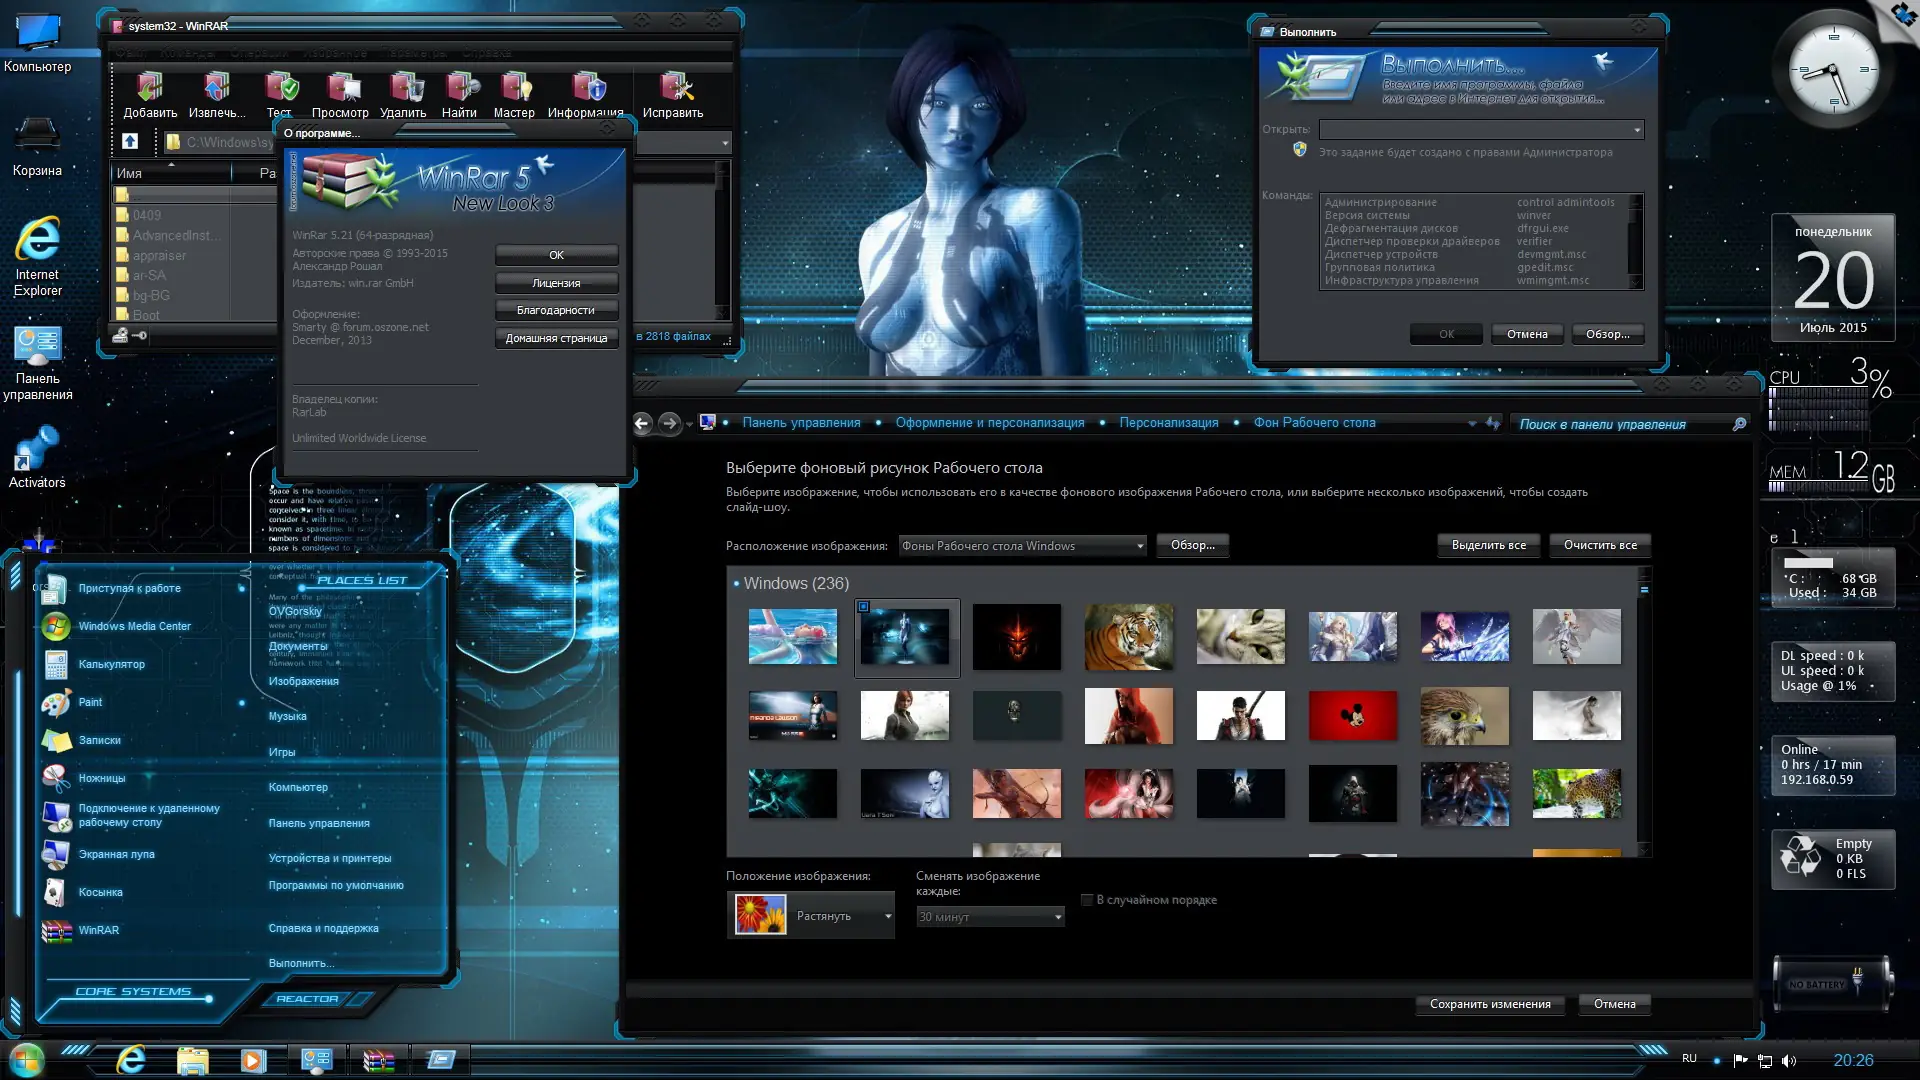The height and width of the screenshot is (1080, 1920).
Task: Click the WinRAR Repair (Исправить) toolbar icon
Action: (x=673, y=88)
